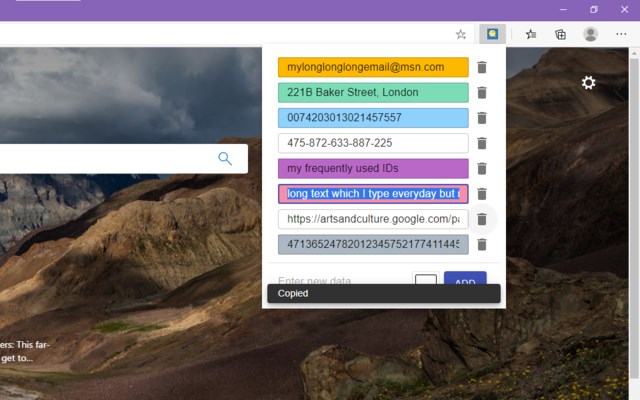Copy the 221B Baker Street, London field
Image resolution: width=640 pixels, height=400 pixels.
coord(373,93)
